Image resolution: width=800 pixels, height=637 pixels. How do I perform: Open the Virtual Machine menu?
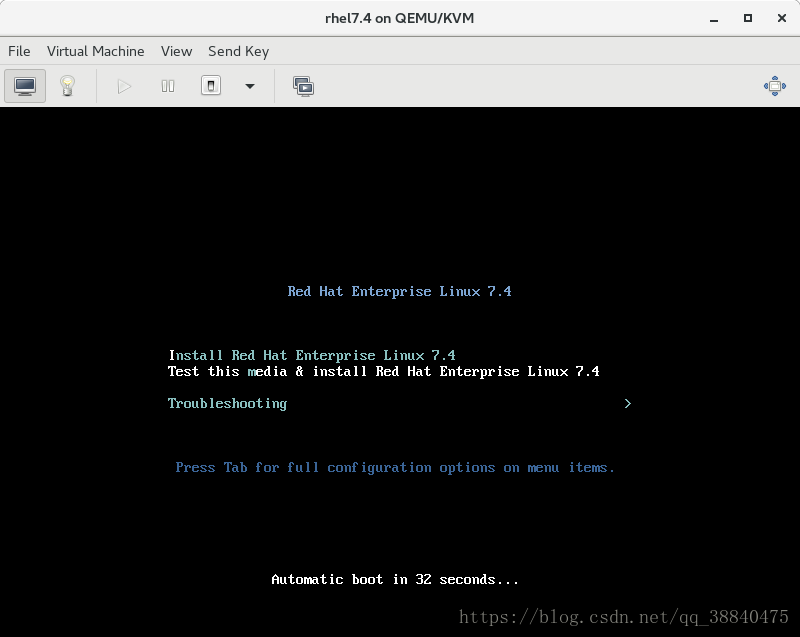[x=95, y=52]
